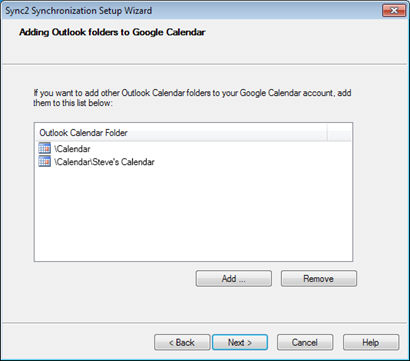Select the calendar icon beside \Calendar
This screenshot has width=410, height=361.
45,148
